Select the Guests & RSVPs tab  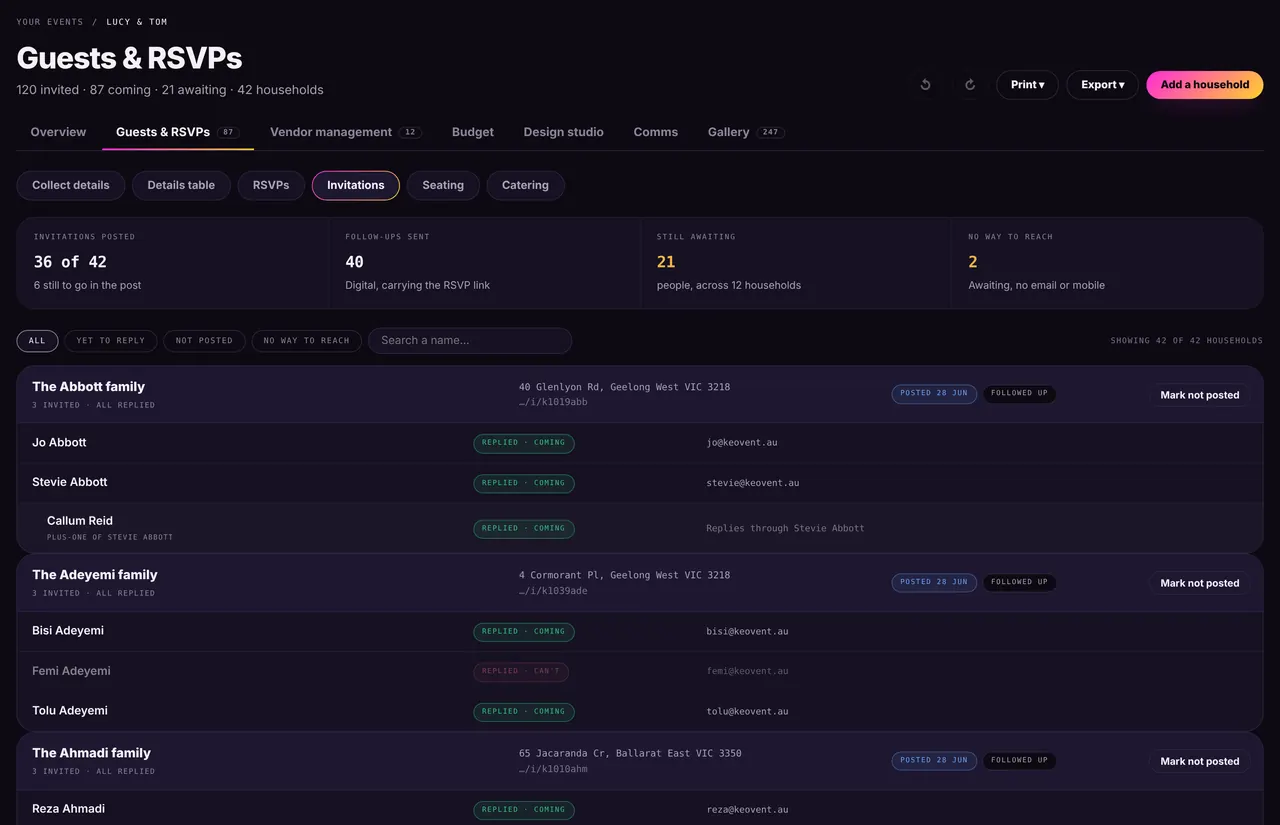coord(178,132)
